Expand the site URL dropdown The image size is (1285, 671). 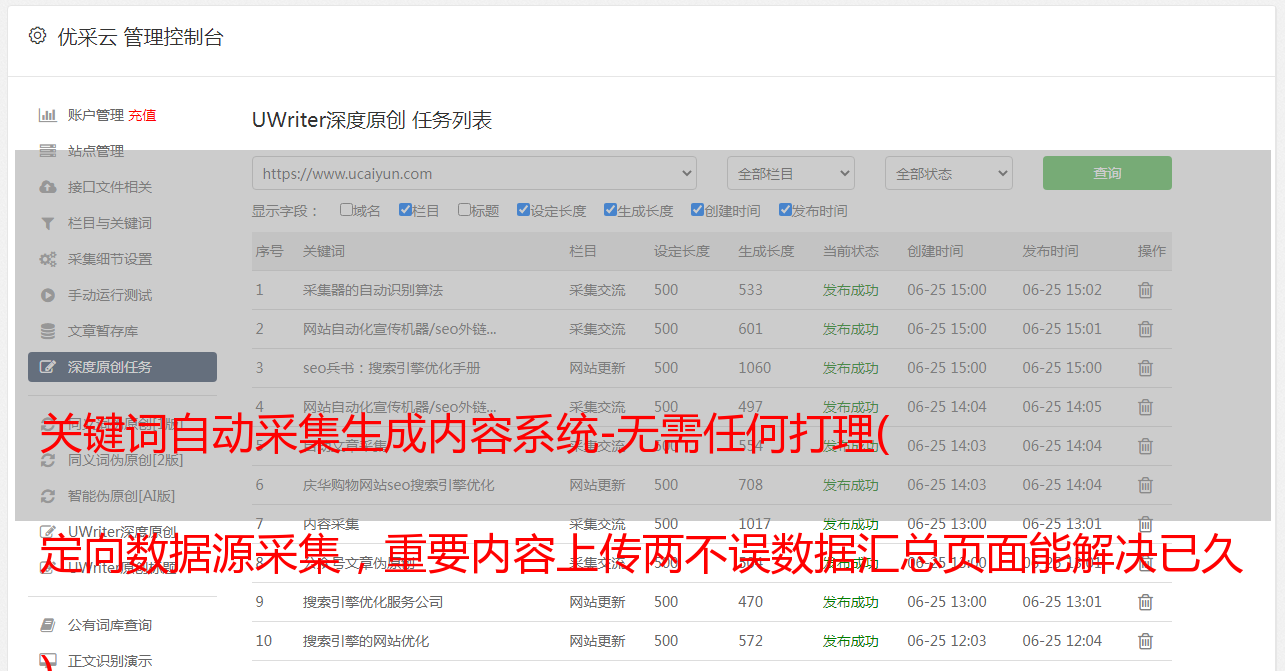[474, 173]
